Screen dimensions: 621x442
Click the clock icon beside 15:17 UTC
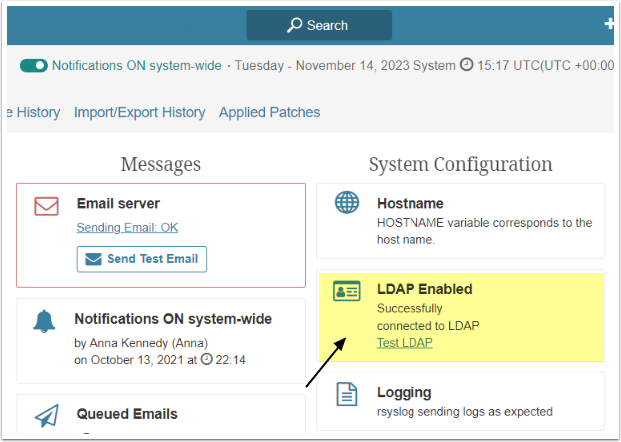466,64
